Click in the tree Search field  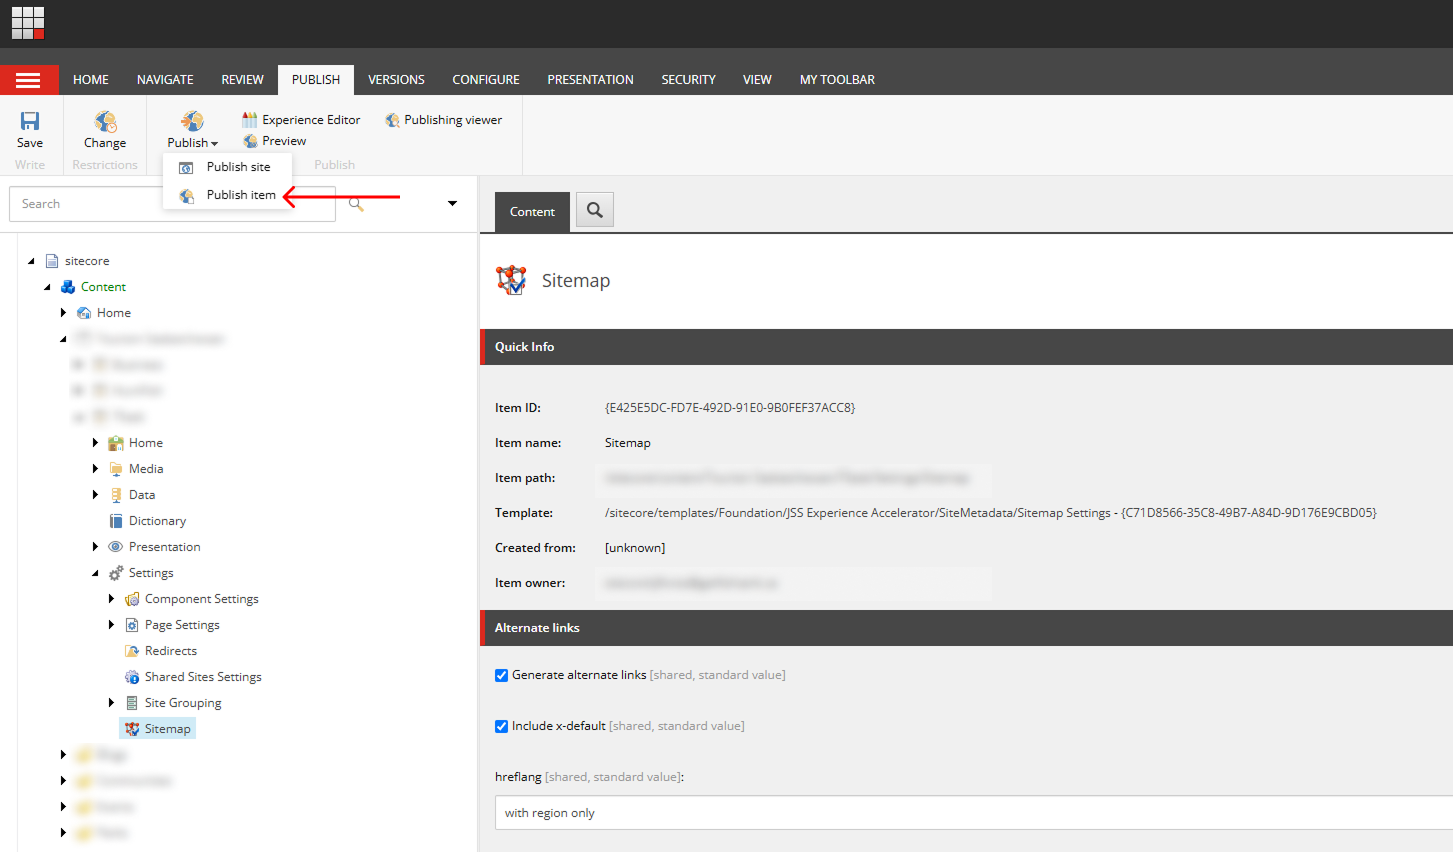[x=172, y=204]
